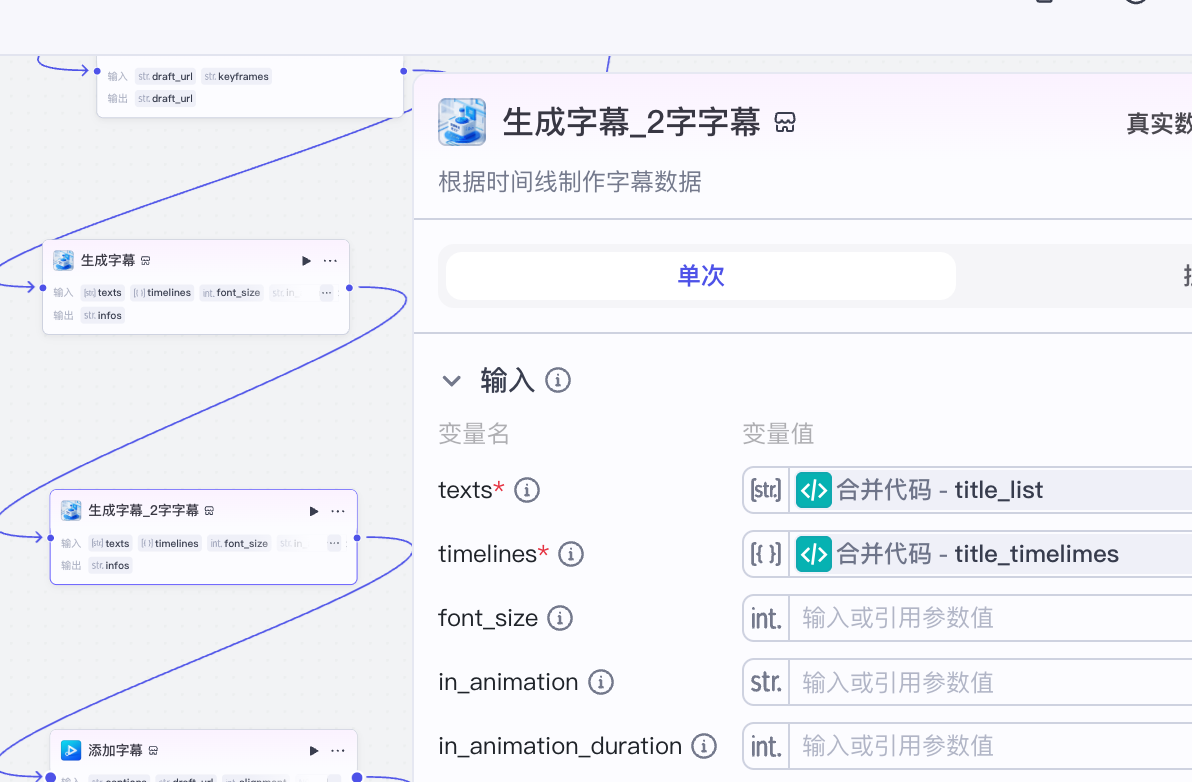Open the options menu on 生成字幕_2字字幕 node

pyautogui.click(x=337, y=511)
